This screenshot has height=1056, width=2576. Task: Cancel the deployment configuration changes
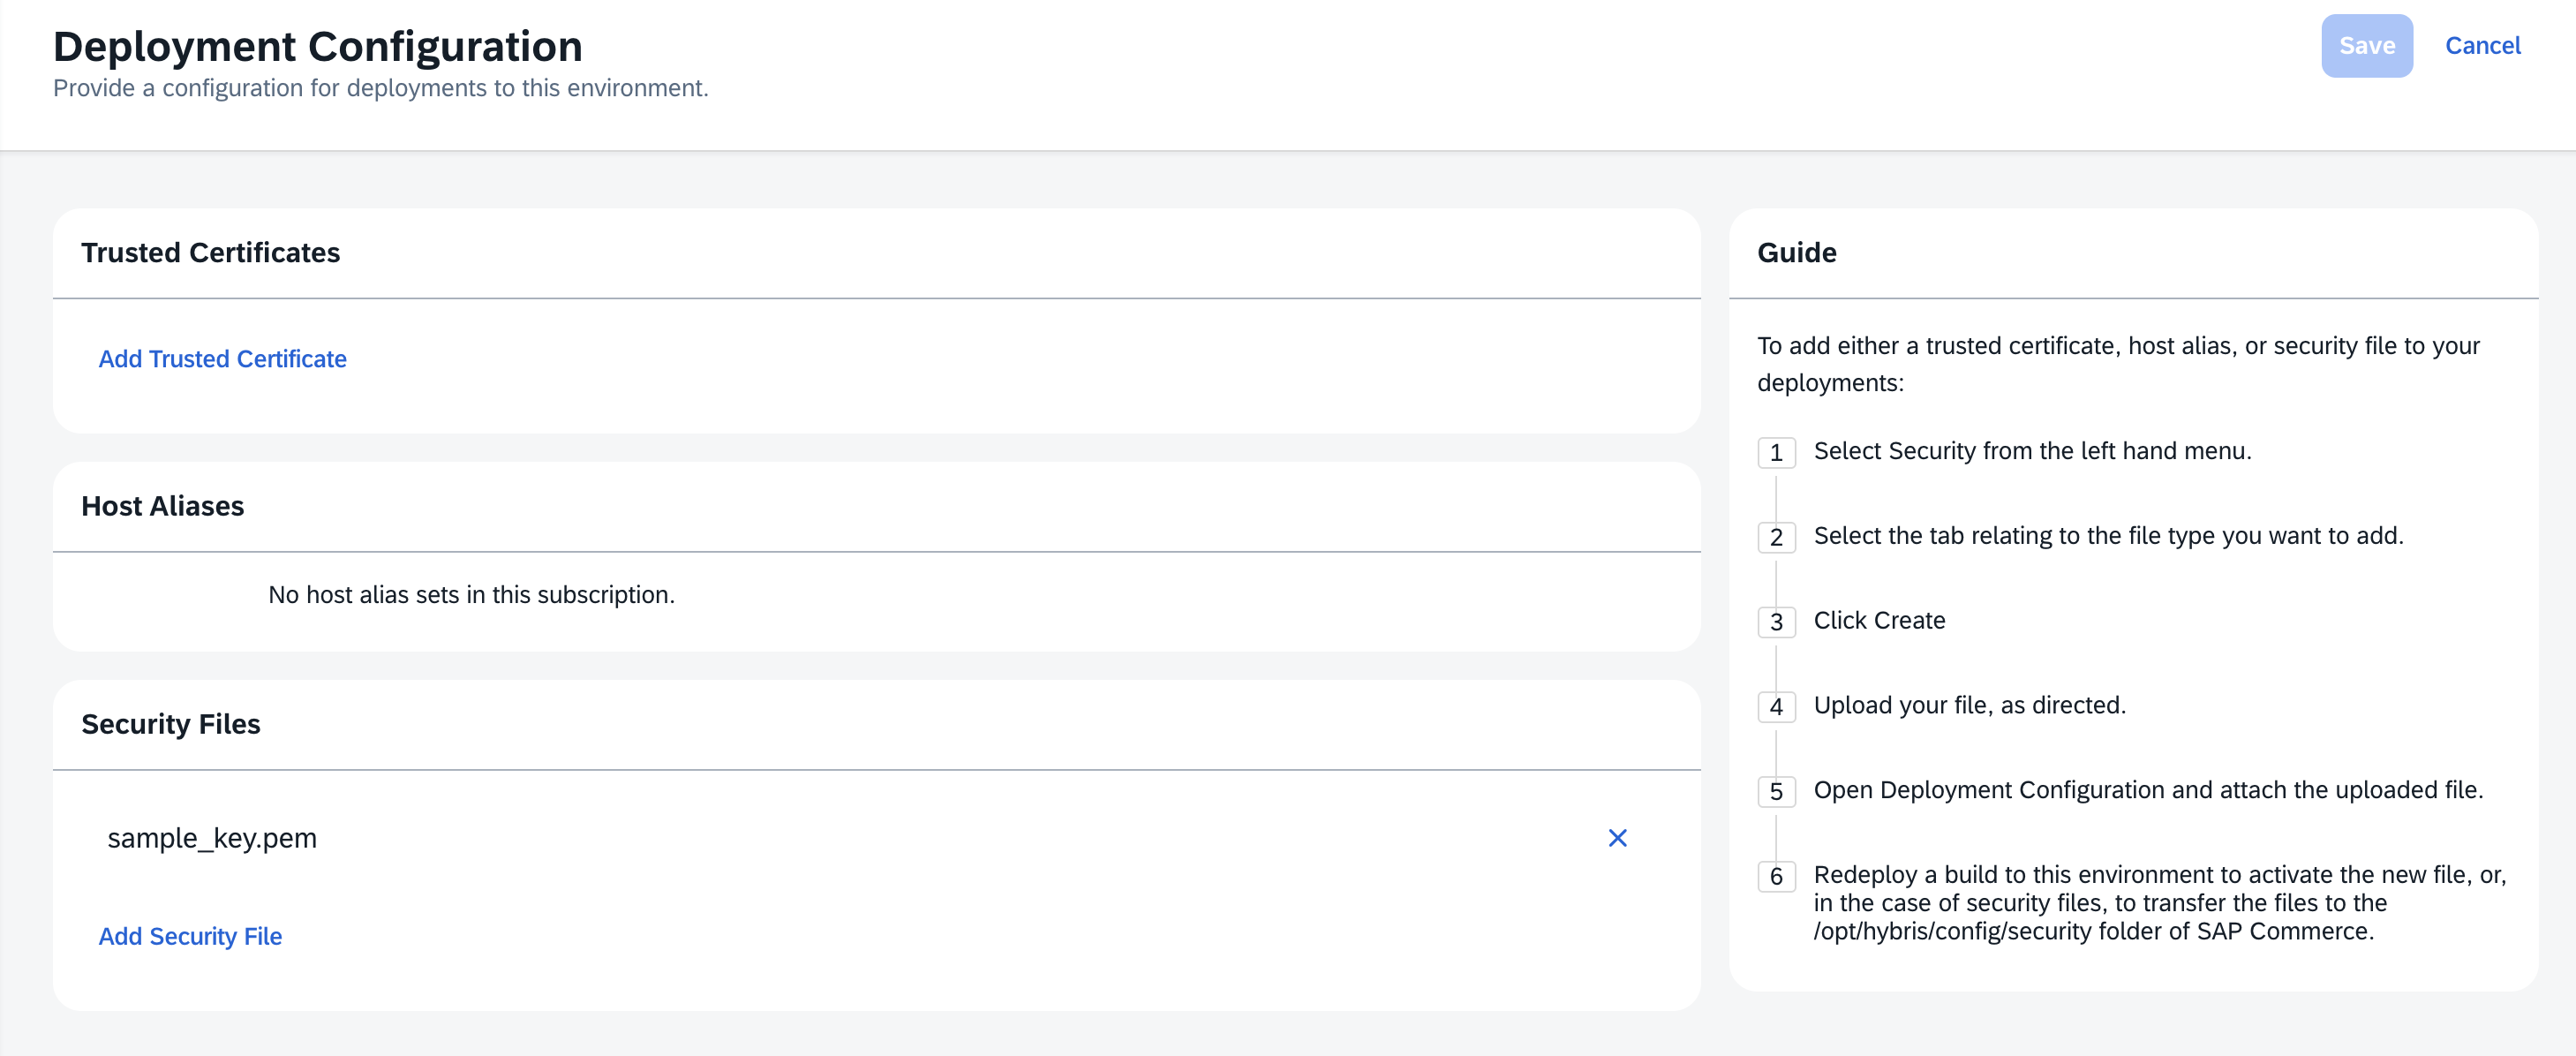click(x=2483, y=45)
